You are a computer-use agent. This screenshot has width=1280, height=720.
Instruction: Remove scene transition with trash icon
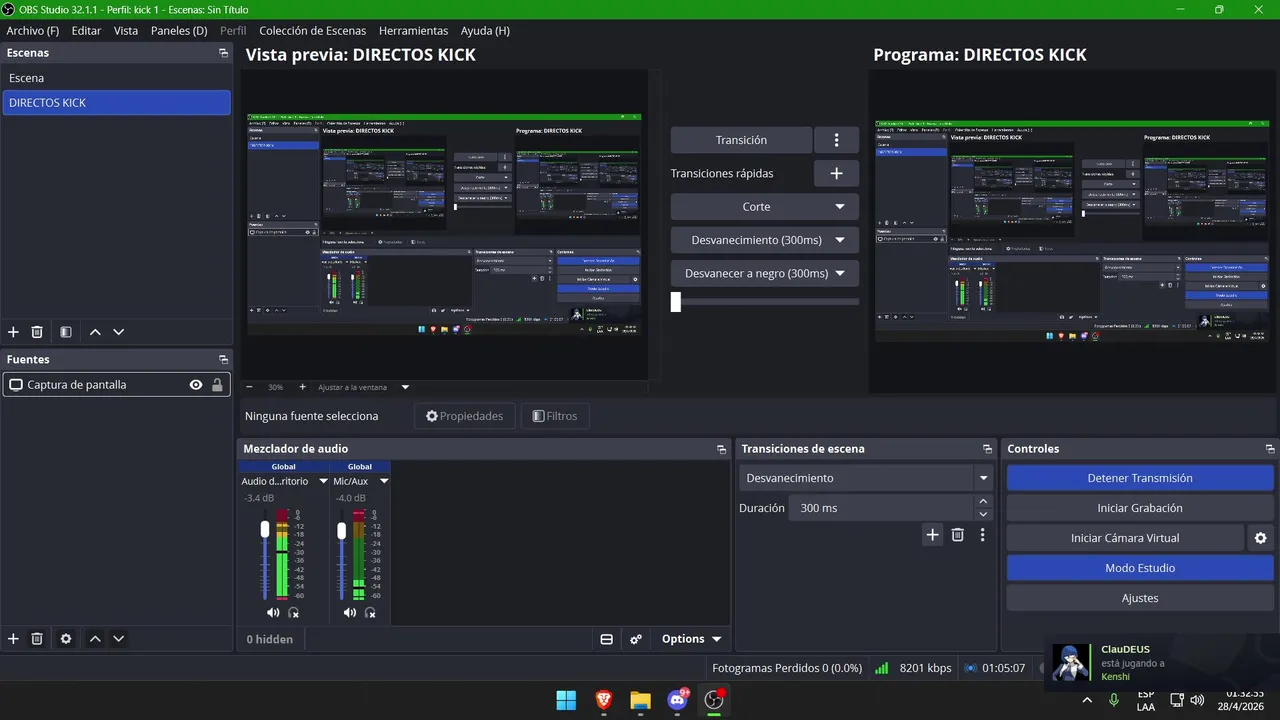(x=957, y=535)
